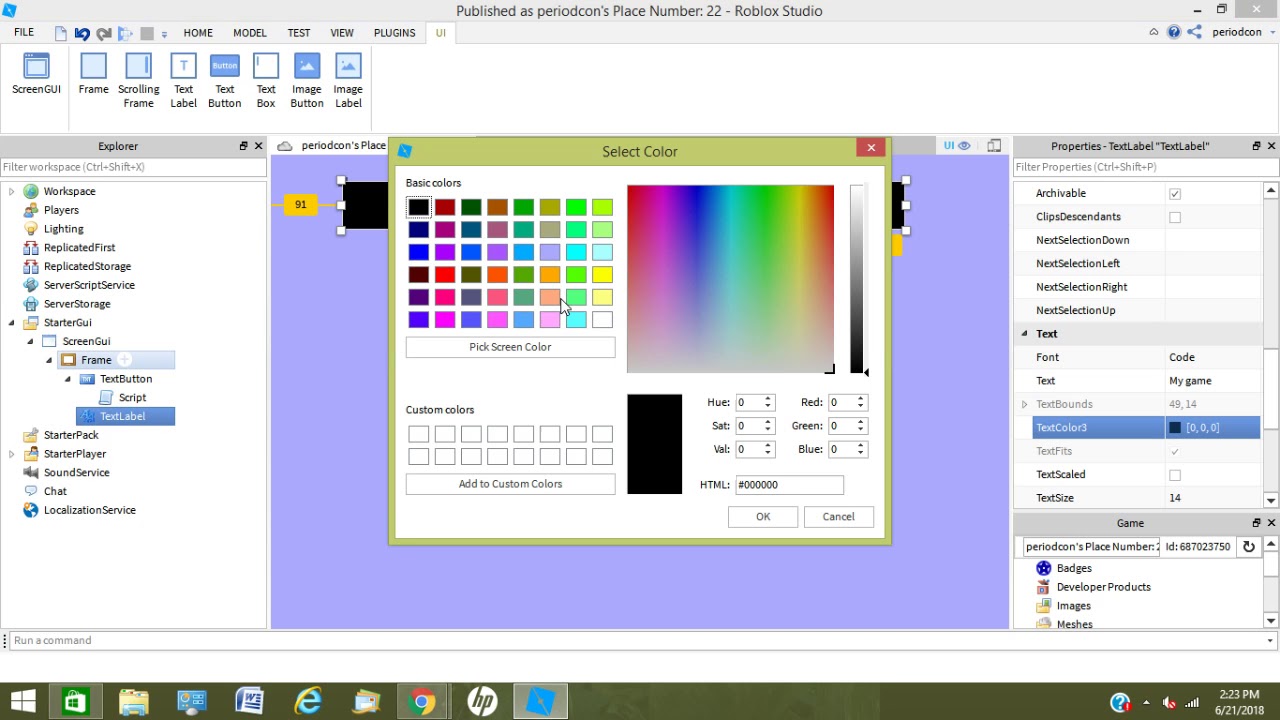
Task: Close the Select Color dialog
Action: point(871,148)
